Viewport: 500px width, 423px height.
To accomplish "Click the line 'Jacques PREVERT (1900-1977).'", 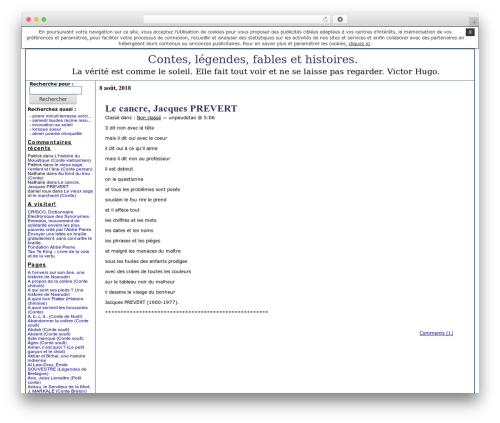I will 142,302.
